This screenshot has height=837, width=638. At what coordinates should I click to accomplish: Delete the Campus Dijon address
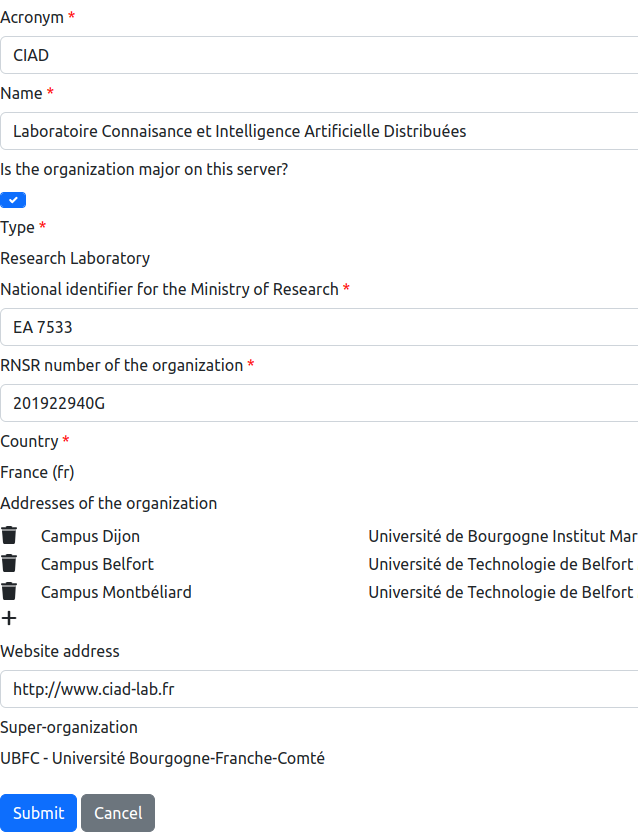pos(9,535)
